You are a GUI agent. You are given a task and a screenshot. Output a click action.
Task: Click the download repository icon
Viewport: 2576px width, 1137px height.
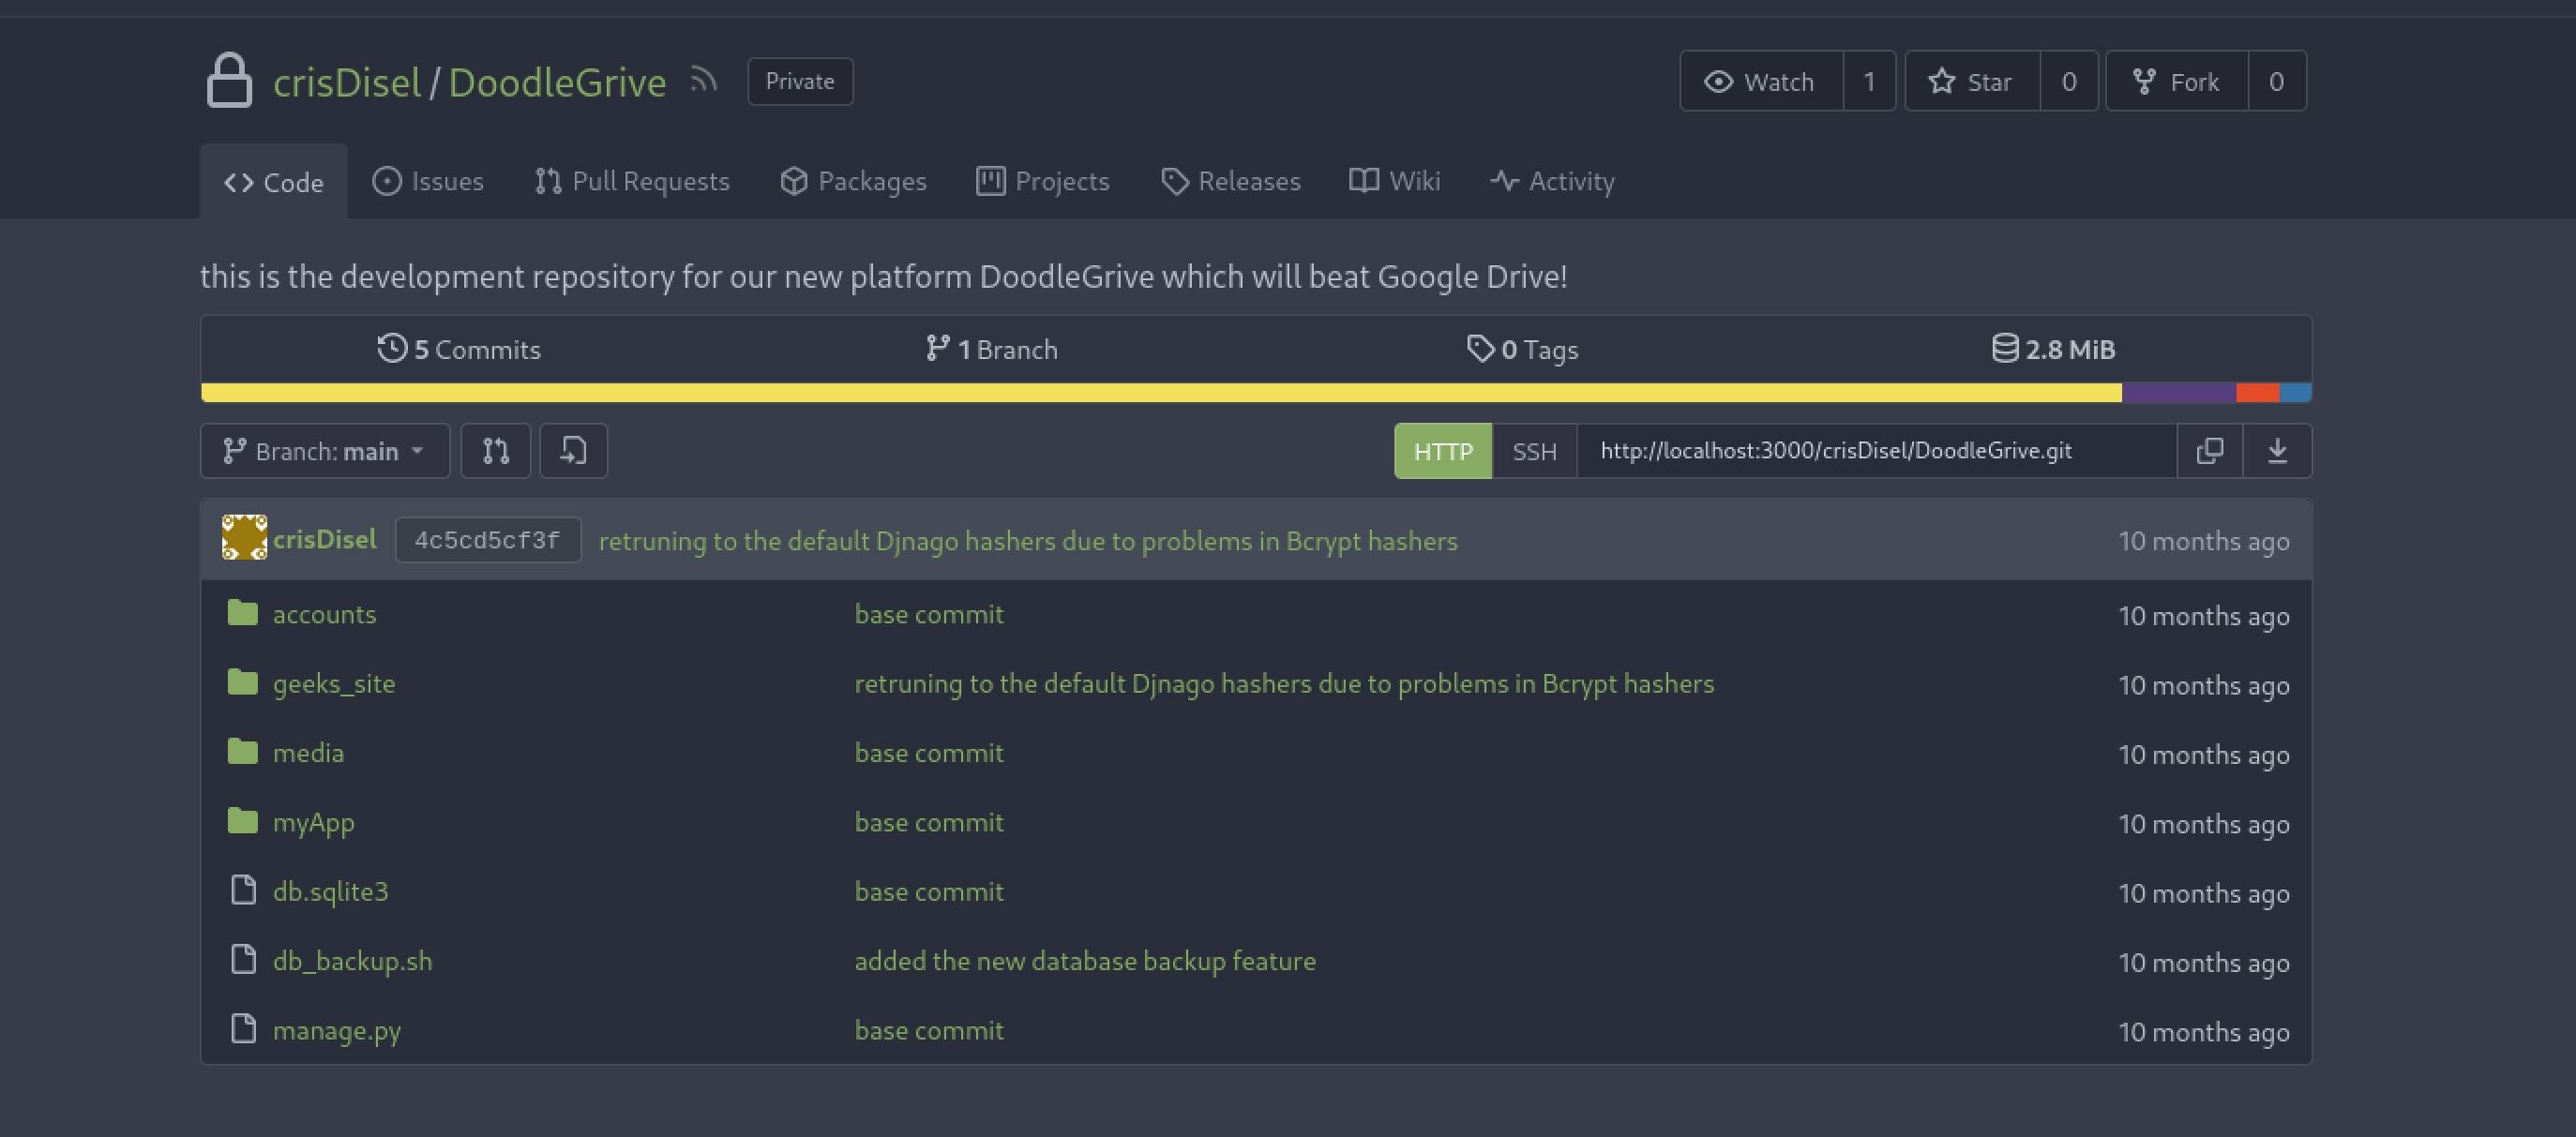[2277, 451]
